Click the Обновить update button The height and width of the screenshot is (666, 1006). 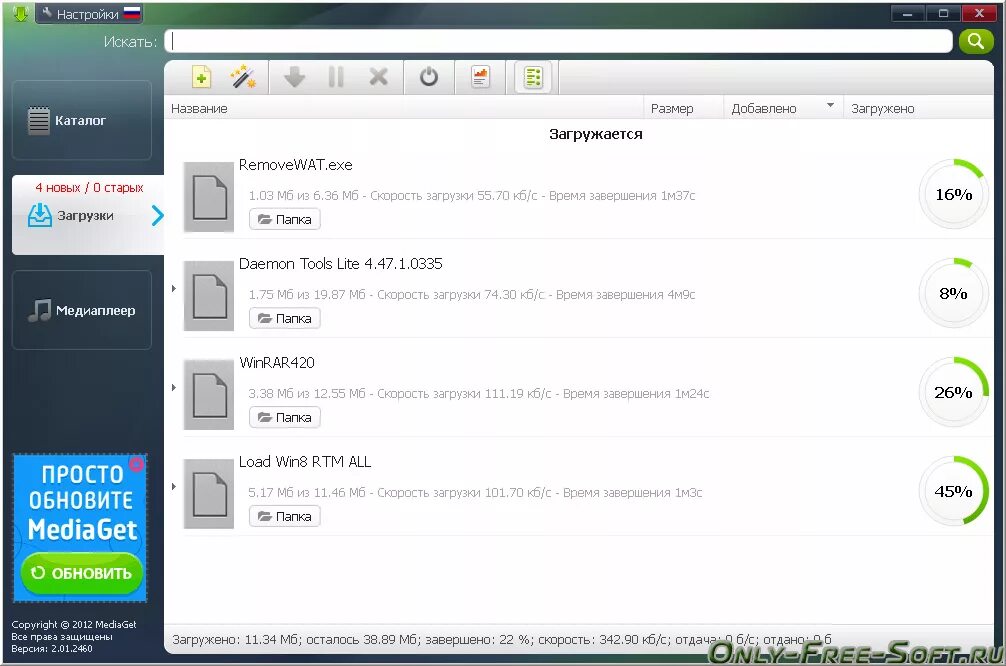81,573
